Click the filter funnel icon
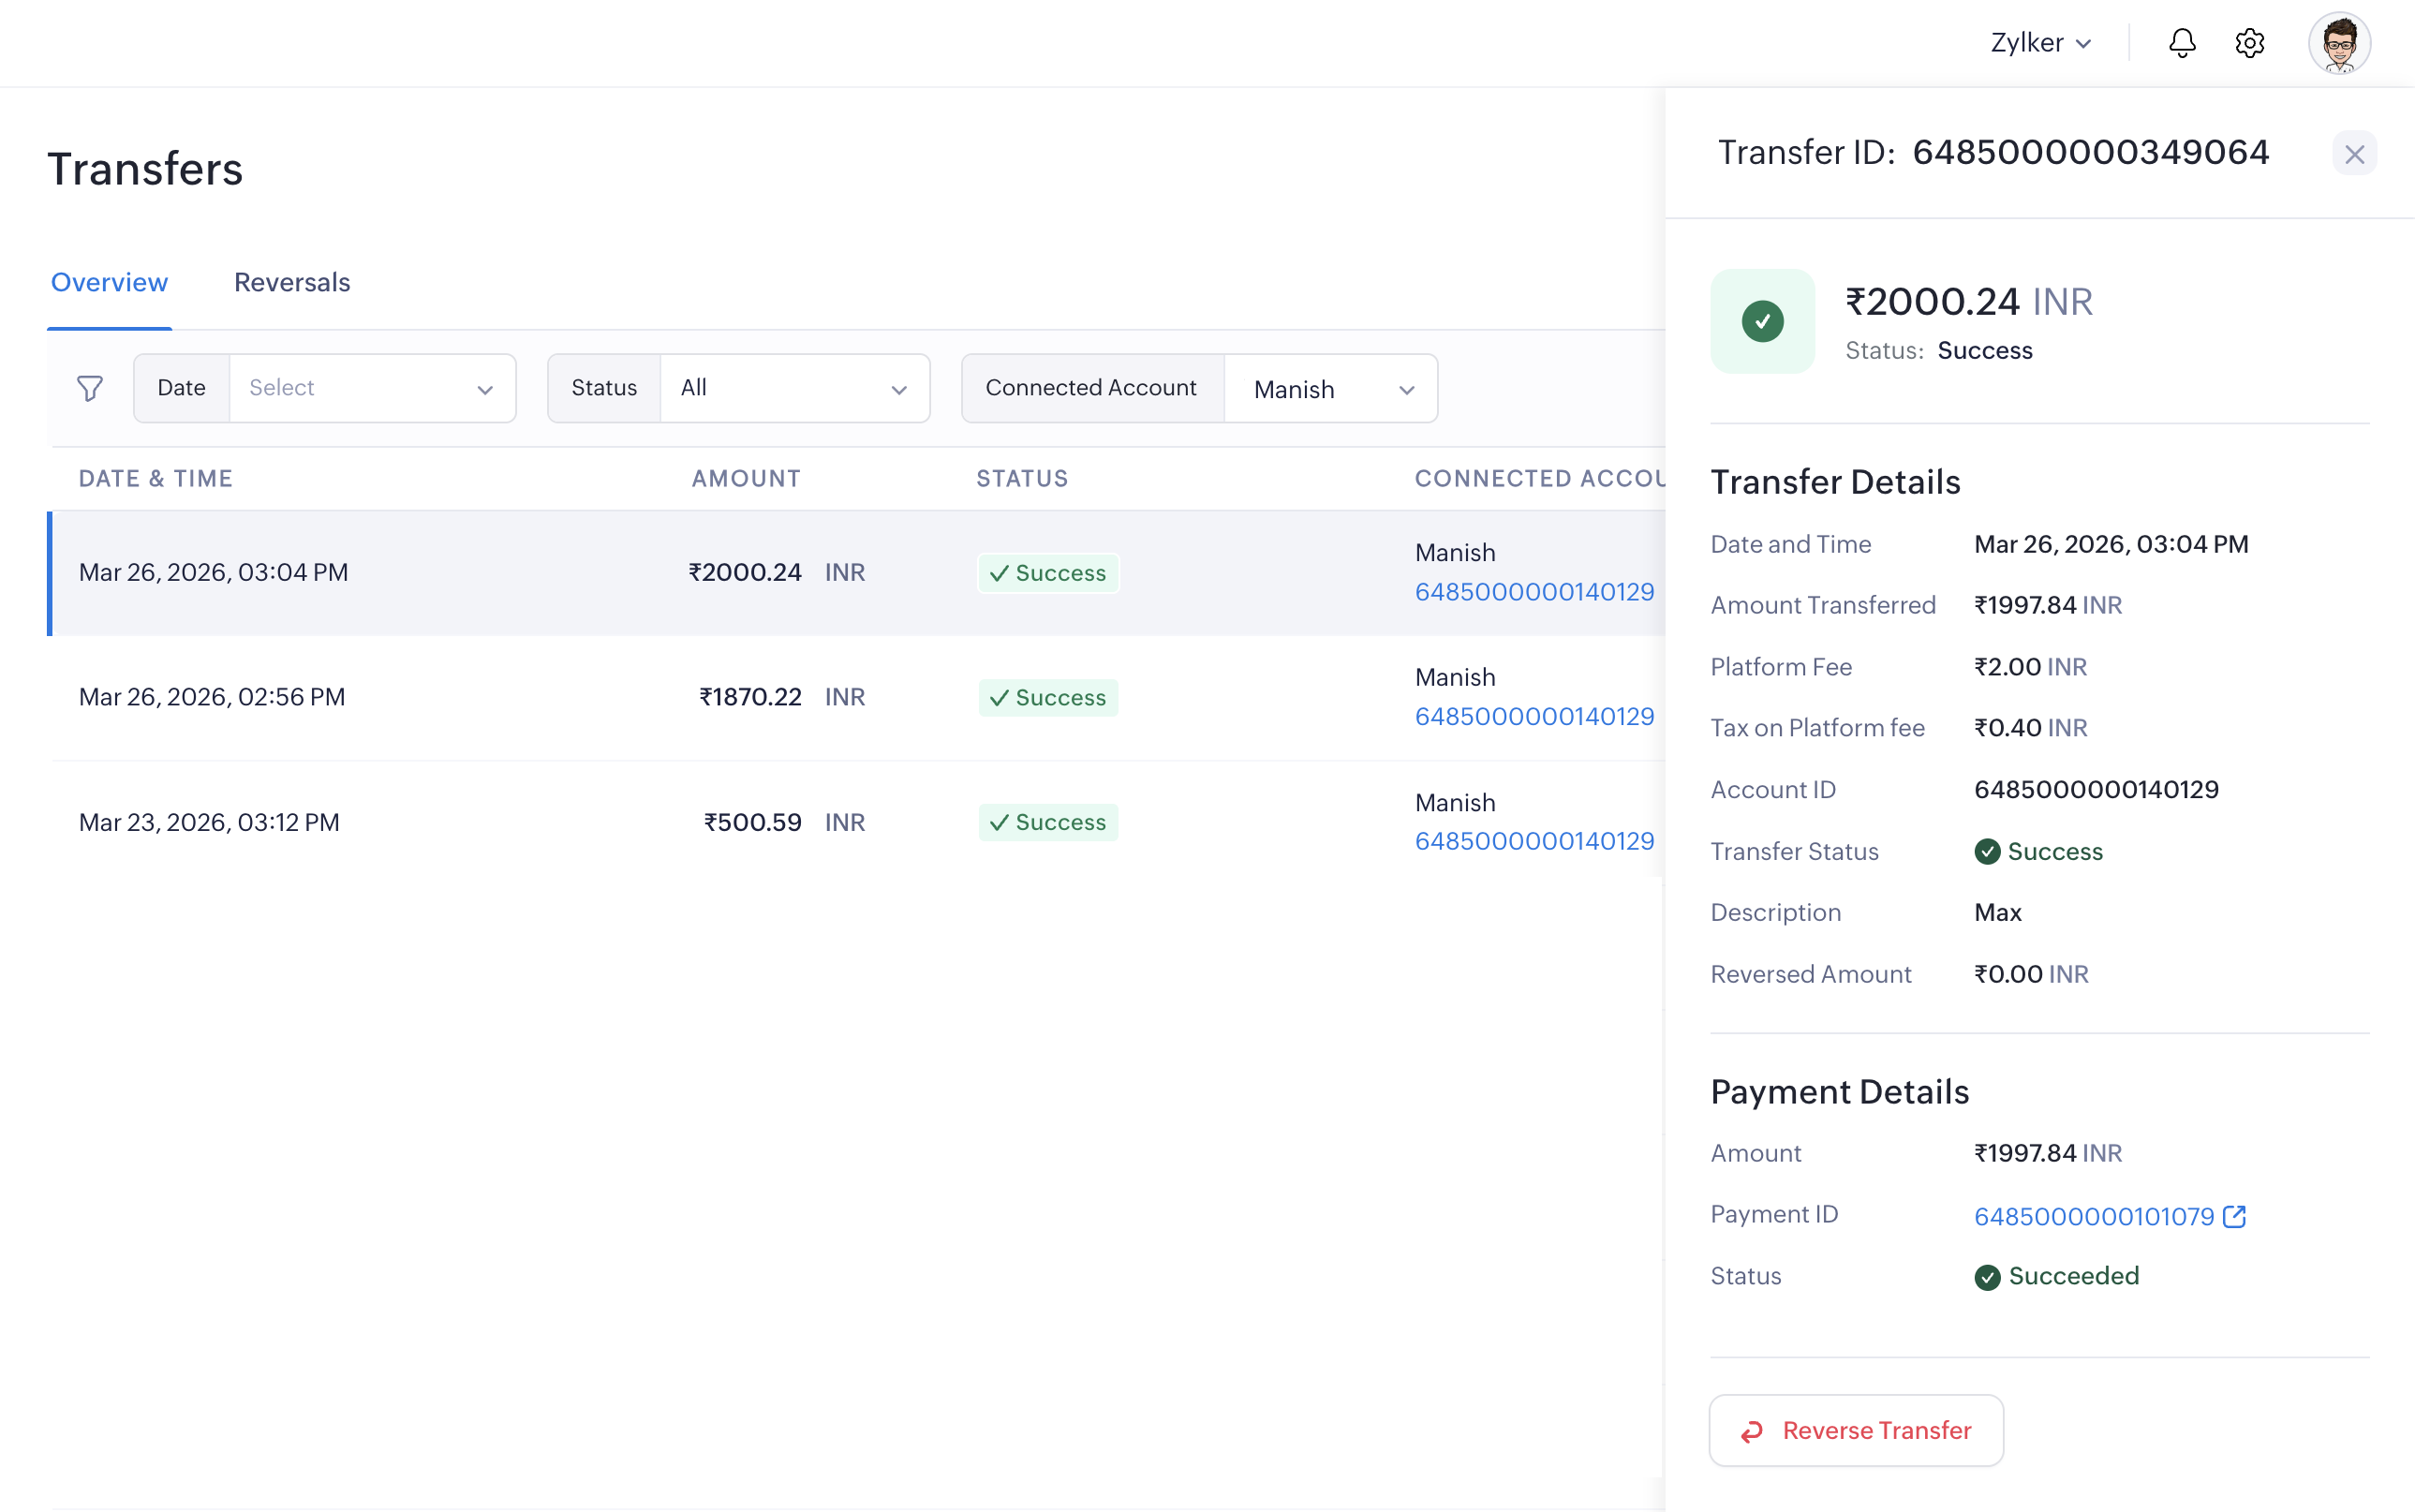 (x=90, y=388)
